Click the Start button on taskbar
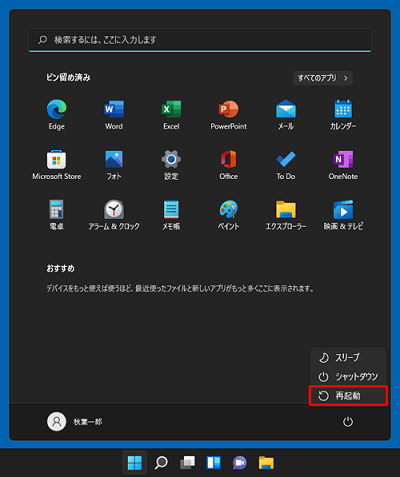Viewport: 400px width, 477px height. coord(135,463)
